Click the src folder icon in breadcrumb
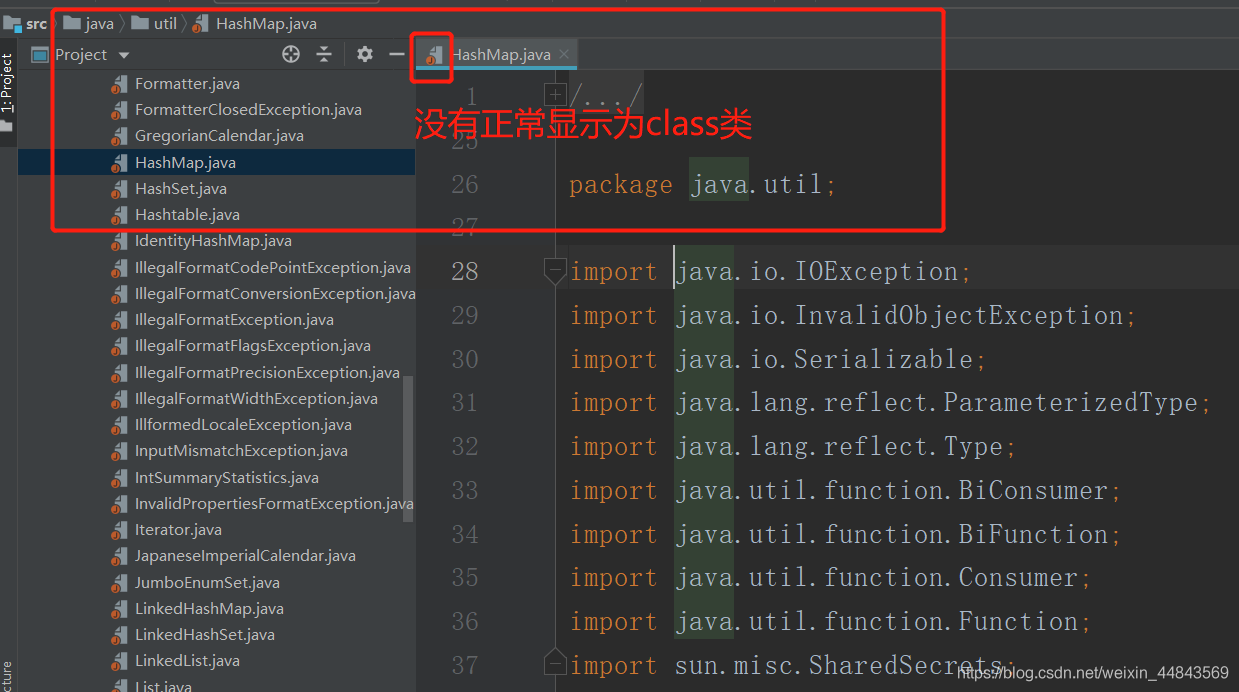Image resolution: width=1239 pixels, height=692 pixels. [13, 23]
